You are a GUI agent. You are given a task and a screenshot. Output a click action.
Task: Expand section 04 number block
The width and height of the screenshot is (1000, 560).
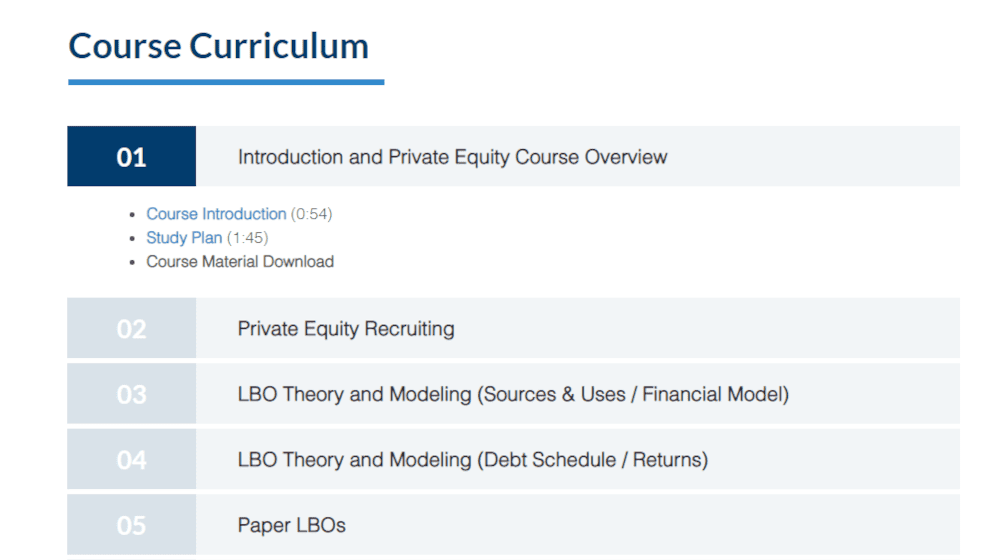(x=131, y=459)
